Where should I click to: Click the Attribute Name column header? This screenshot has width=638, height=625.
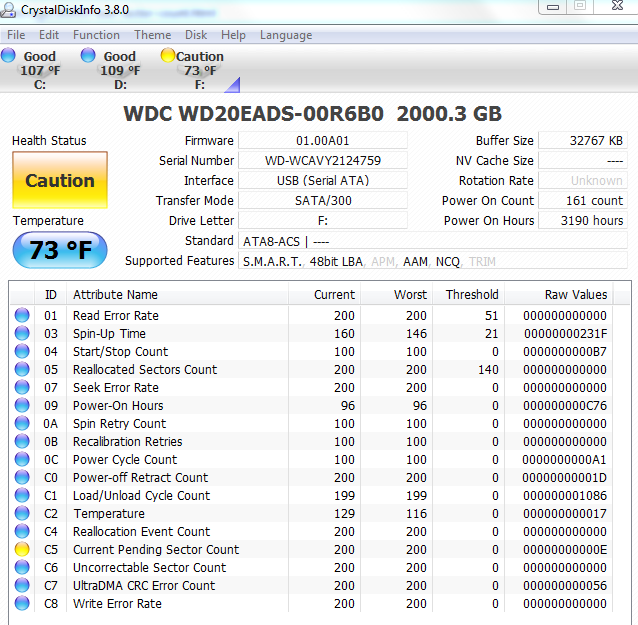point(177,294)
